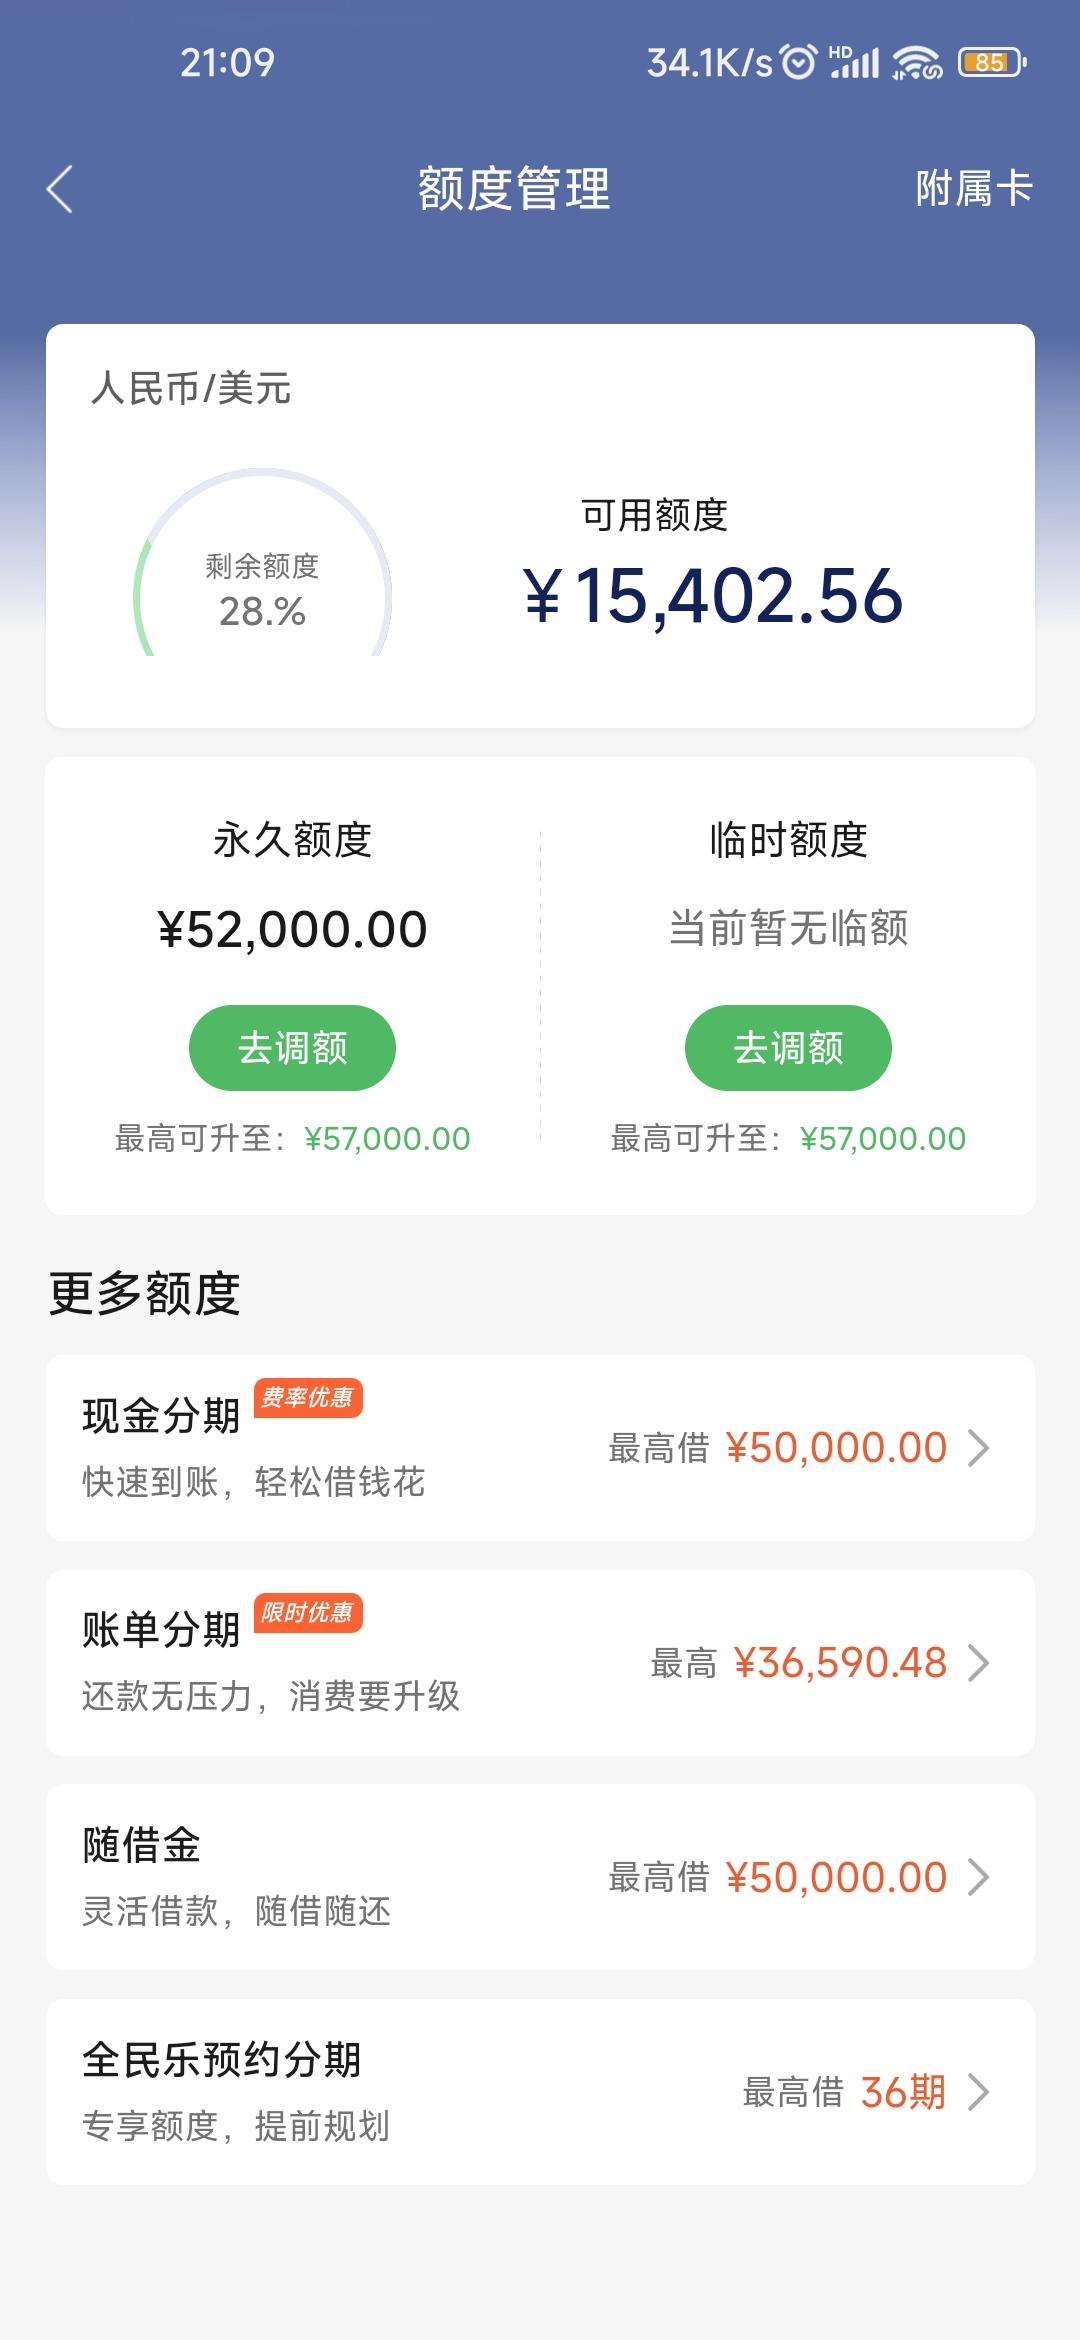1080x2340 pixels.
Task: Open the 现金分期 item
Action: click(540, 1448)
